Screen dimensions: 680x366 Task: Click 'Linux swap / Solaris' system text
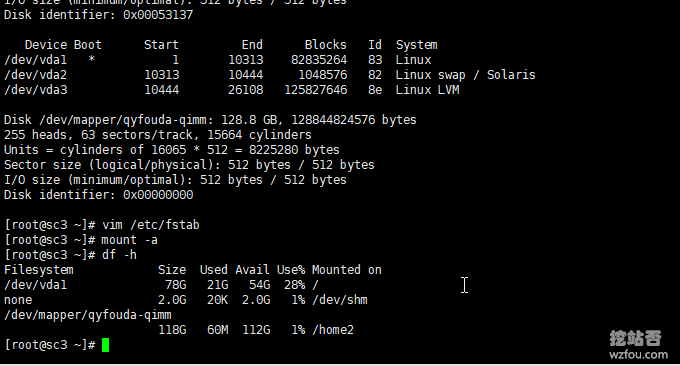coord(465,75)
